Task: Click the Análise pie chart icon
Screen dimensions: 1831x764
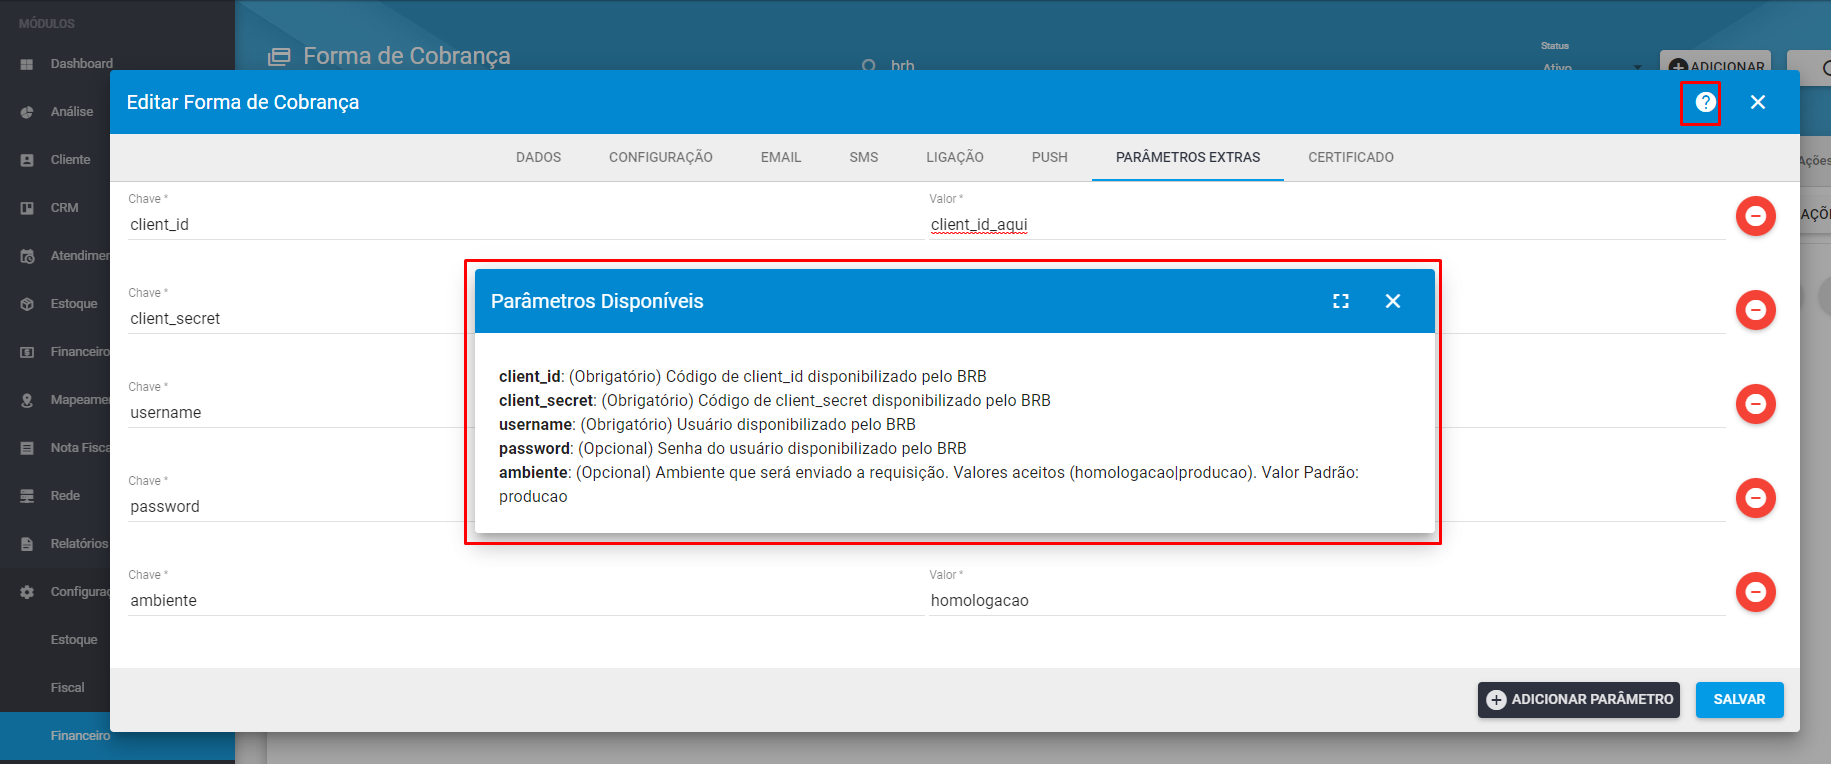Action: tap(27, 112)
